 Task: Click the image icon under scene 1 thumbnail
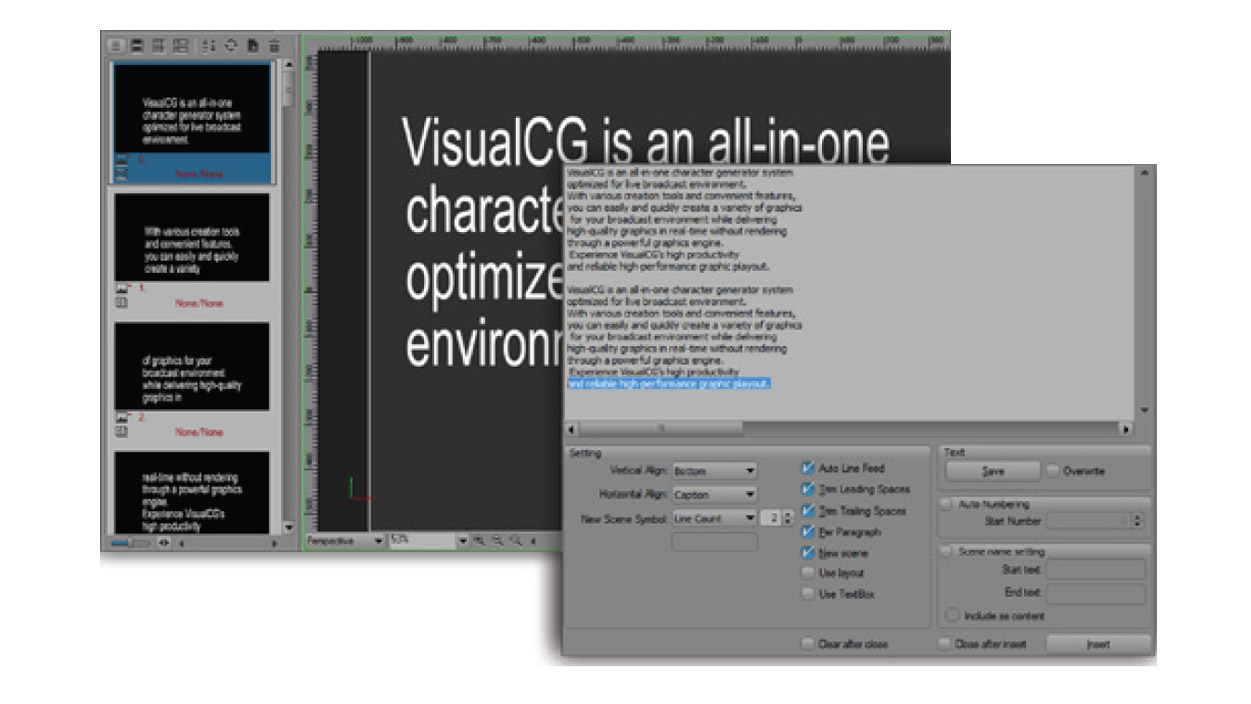click(x=123, y=288)
